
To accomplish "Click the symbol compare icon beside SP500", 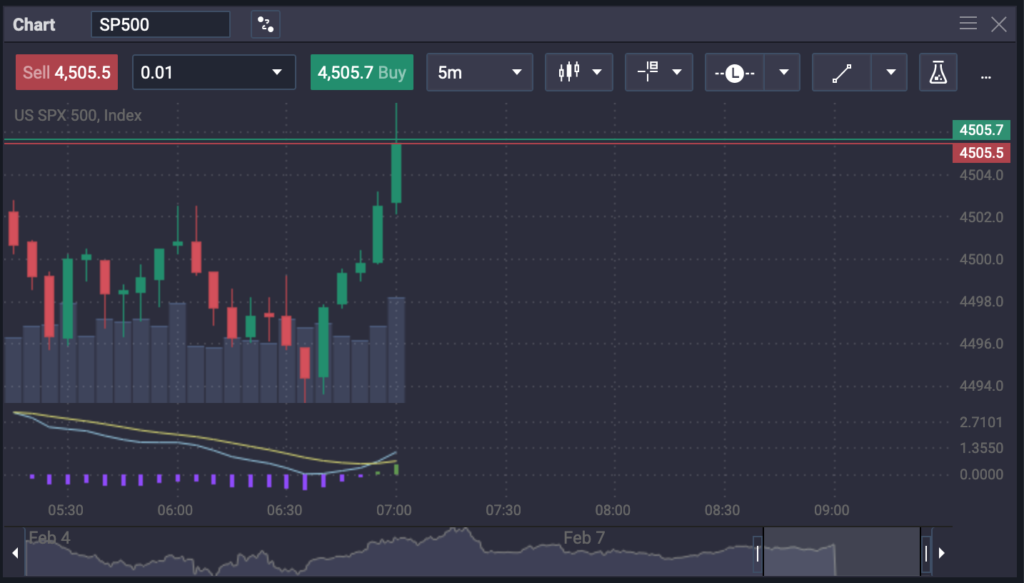I will tap(265, 23).
